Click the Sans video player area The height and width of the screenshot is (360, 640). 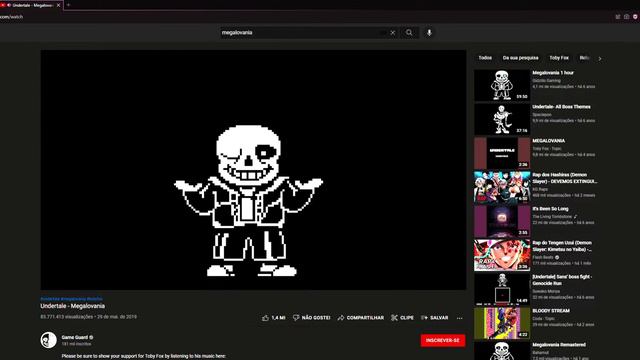point(253,170)
